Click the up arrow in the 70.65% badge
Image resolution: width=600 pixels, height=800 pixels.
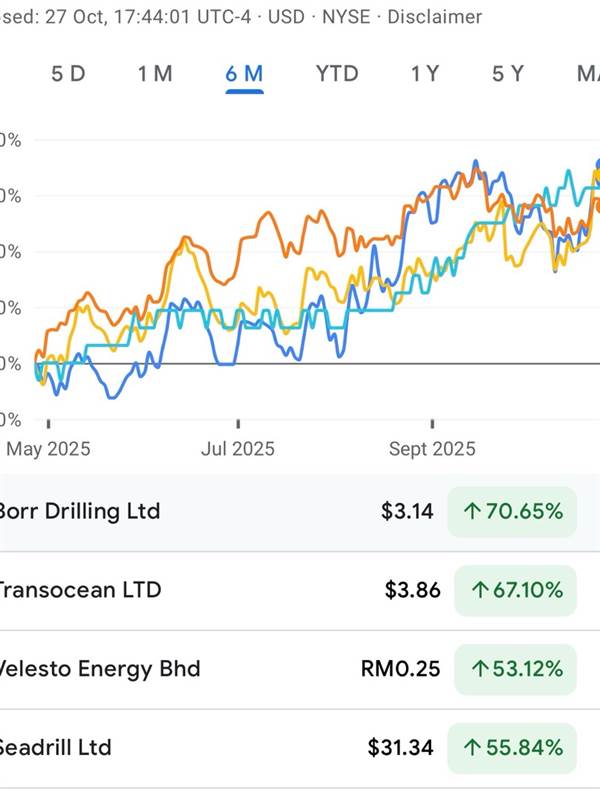[x=473, y=512]
